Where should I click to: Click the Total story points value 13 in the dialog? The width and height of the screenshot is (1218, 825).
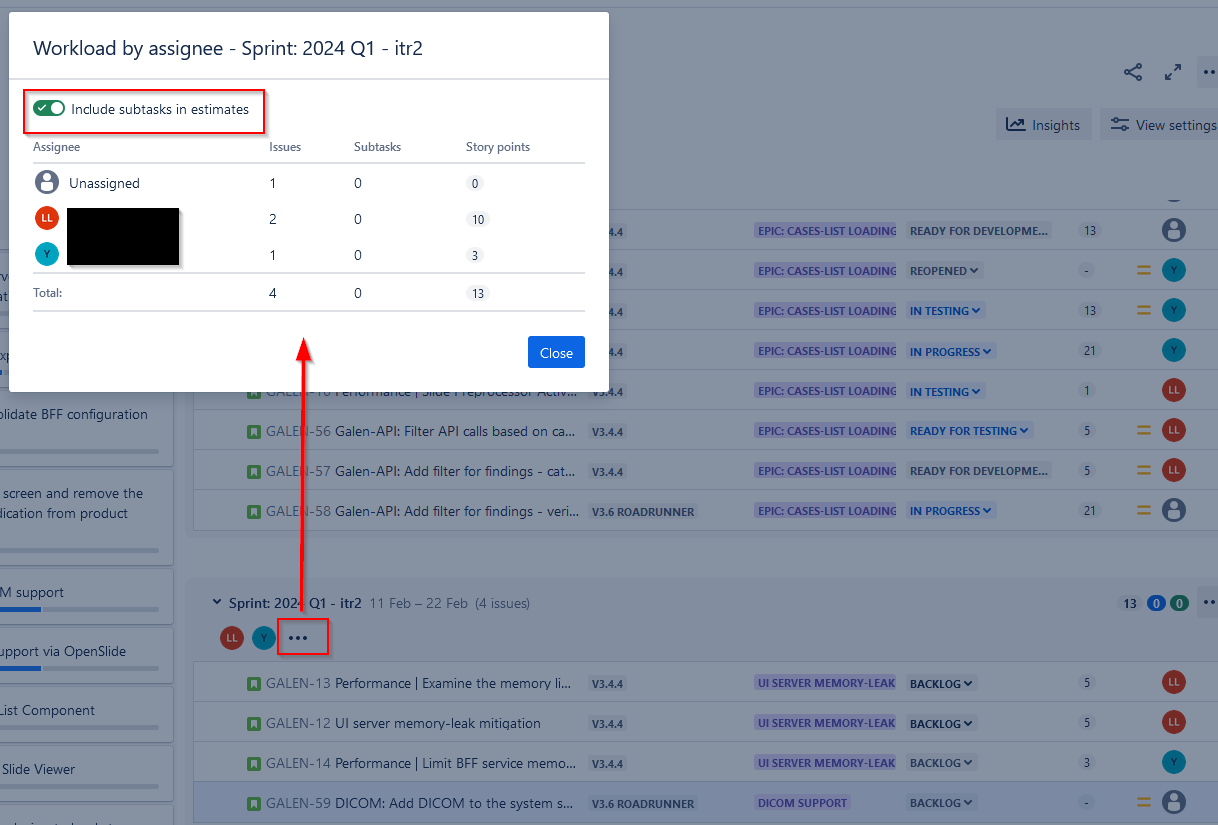tap(478, 293)
